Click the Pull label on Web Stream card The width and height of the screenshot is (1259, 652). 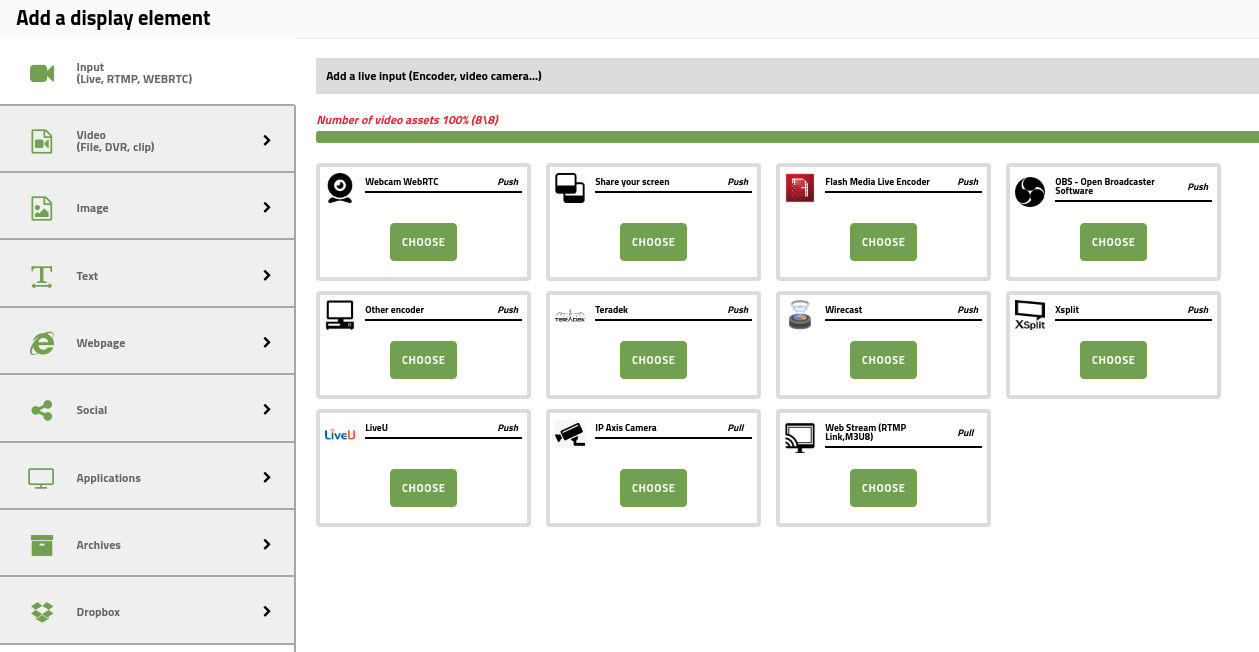click(x=966, y=433)
